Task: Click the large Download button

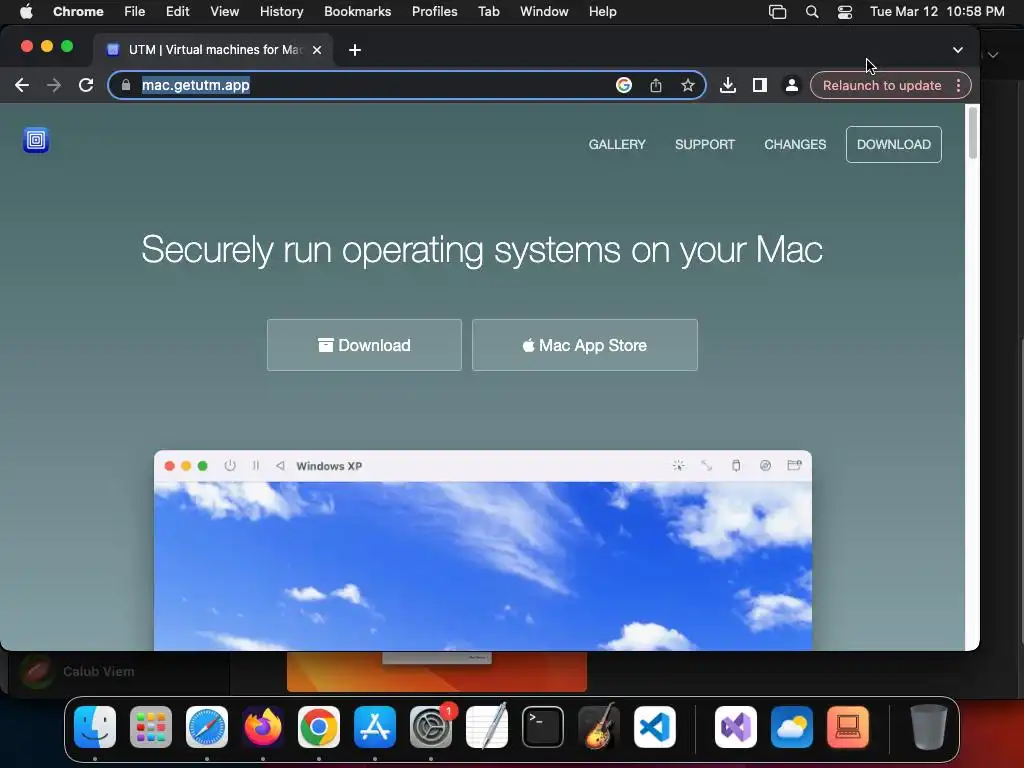Action: (x=364, y=345)
